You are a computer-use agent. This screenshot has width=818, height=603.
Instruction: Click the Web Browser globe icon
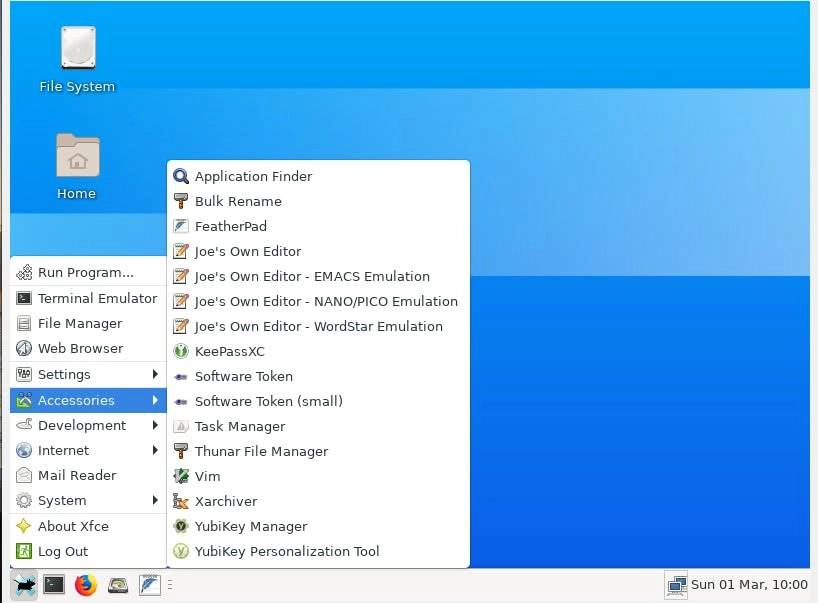tap(24, 348)
